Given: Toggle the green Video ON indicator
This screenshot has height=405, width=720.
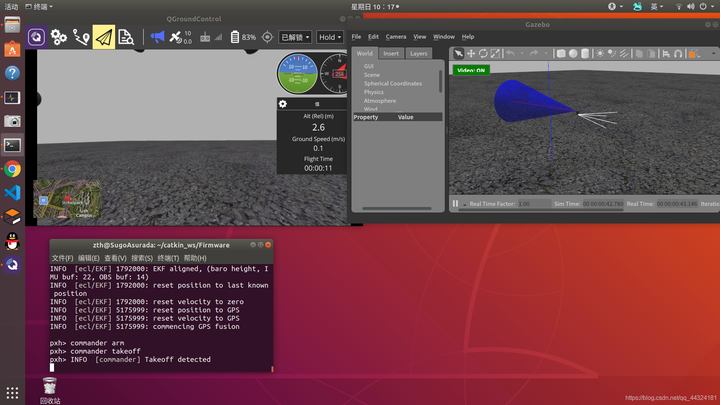Looking at the screenshot, I should coord(471,70).
